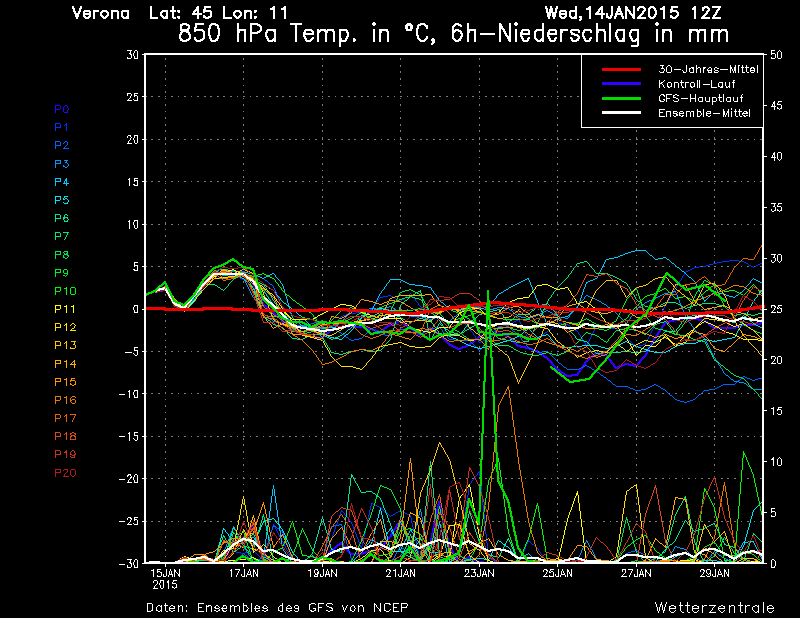Click the red 30-Jahres-Mittel legend line
The height and width of the screenshot is (618, 800).
point(621,69)
